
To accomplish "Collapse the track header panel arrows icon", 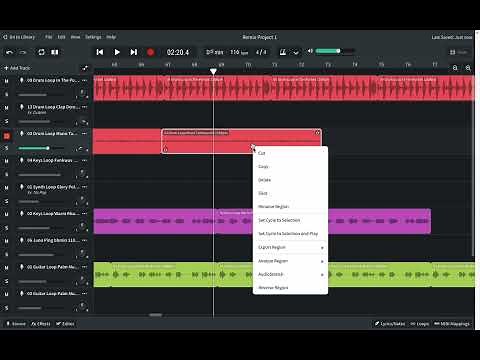I will (85, 68).
